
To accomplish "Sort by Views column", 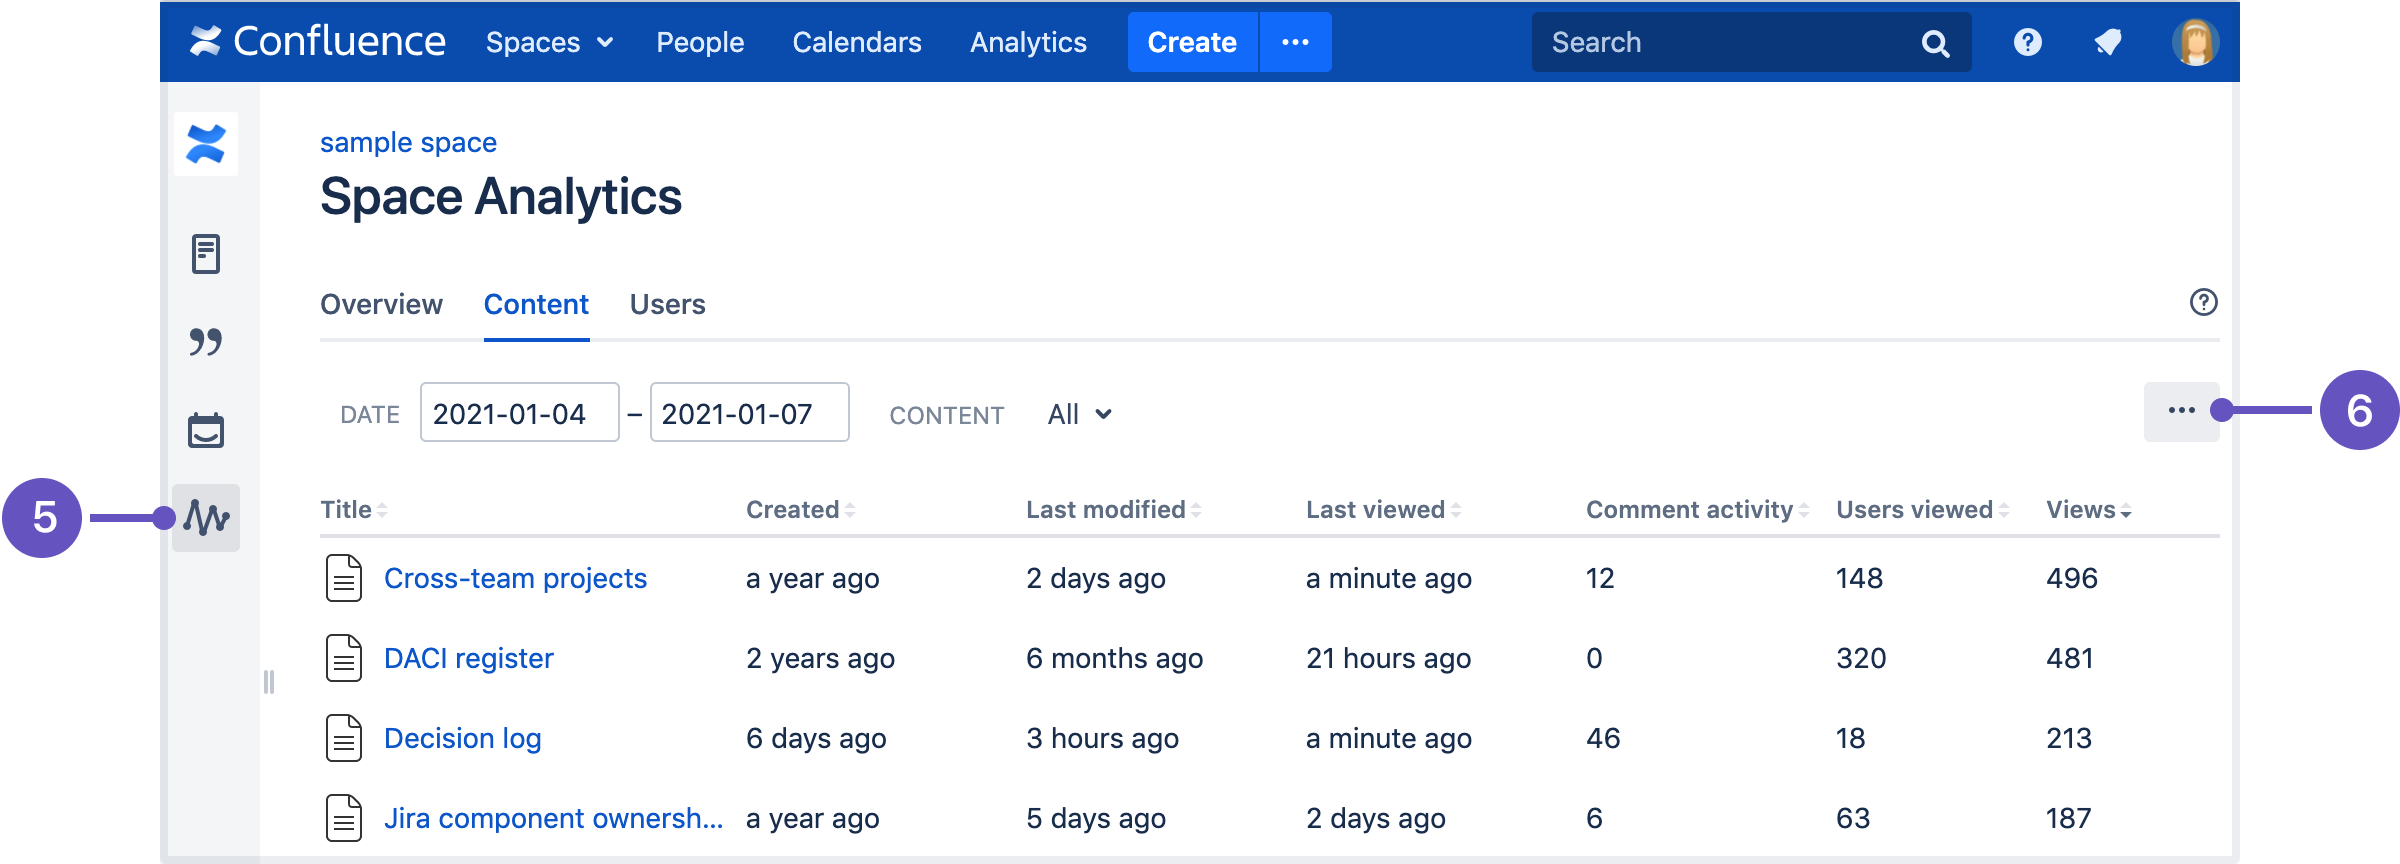I will tap(2089, 510).
